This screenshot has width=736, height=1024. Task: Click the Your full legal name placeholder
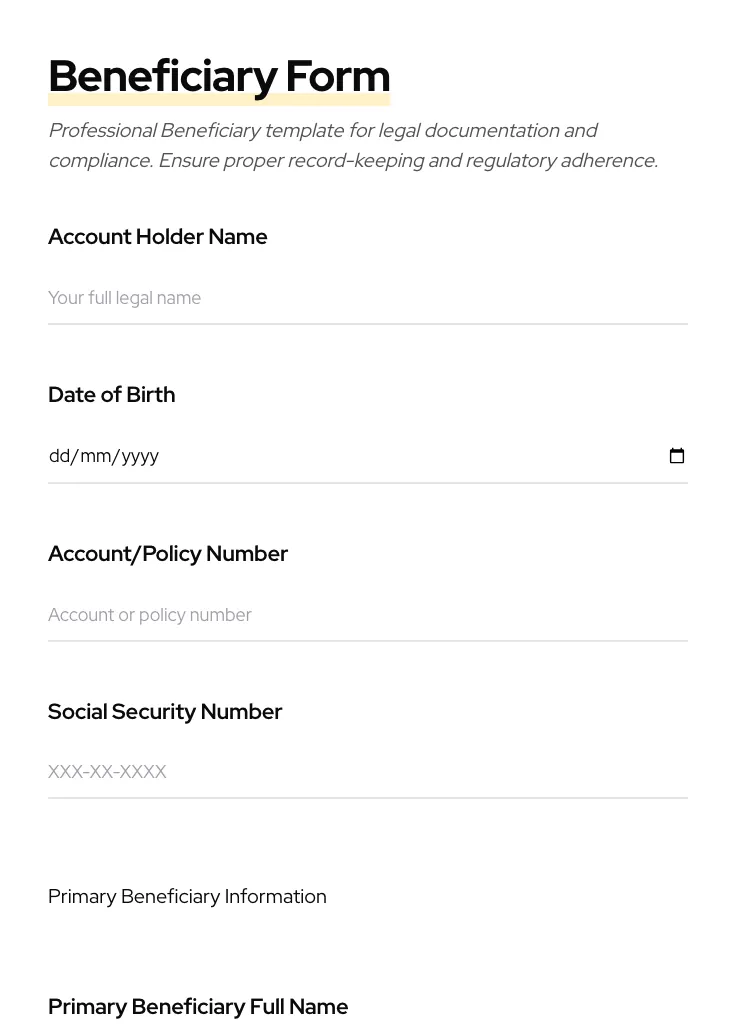click(124, 298)
